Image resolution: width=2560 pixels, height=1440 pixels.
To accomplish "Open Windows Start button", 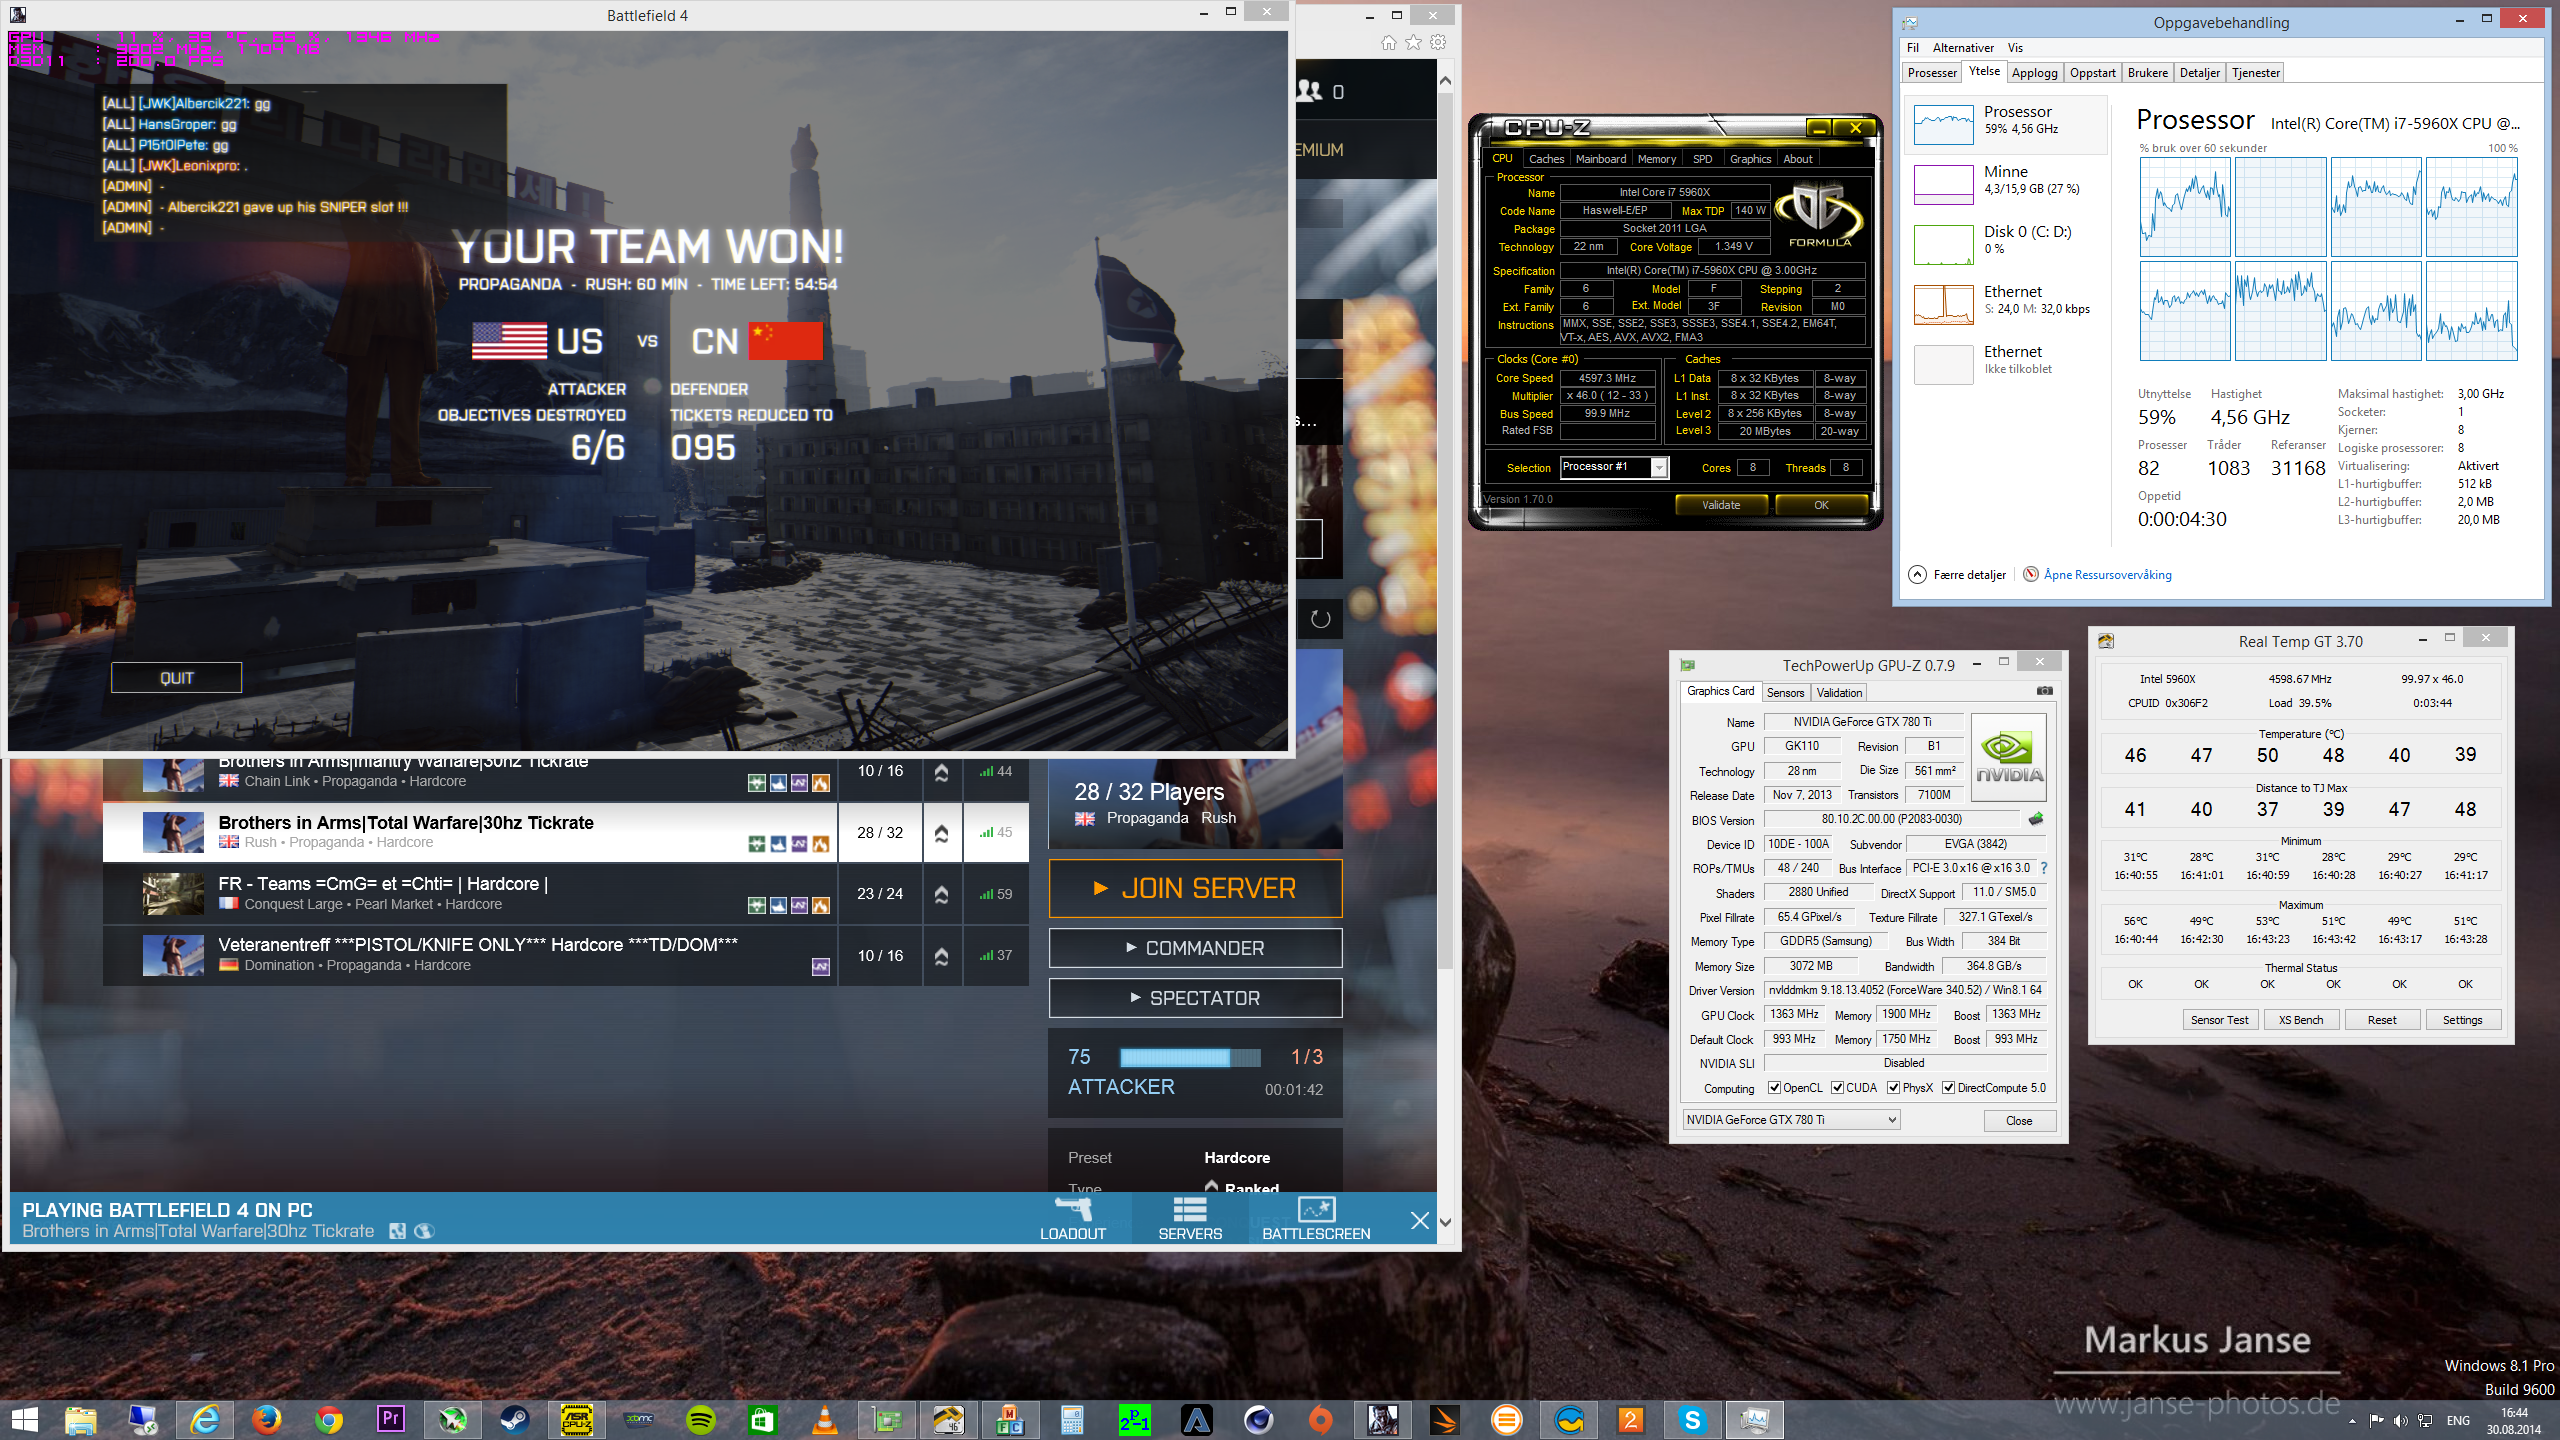I will (x=25, y=1420).
